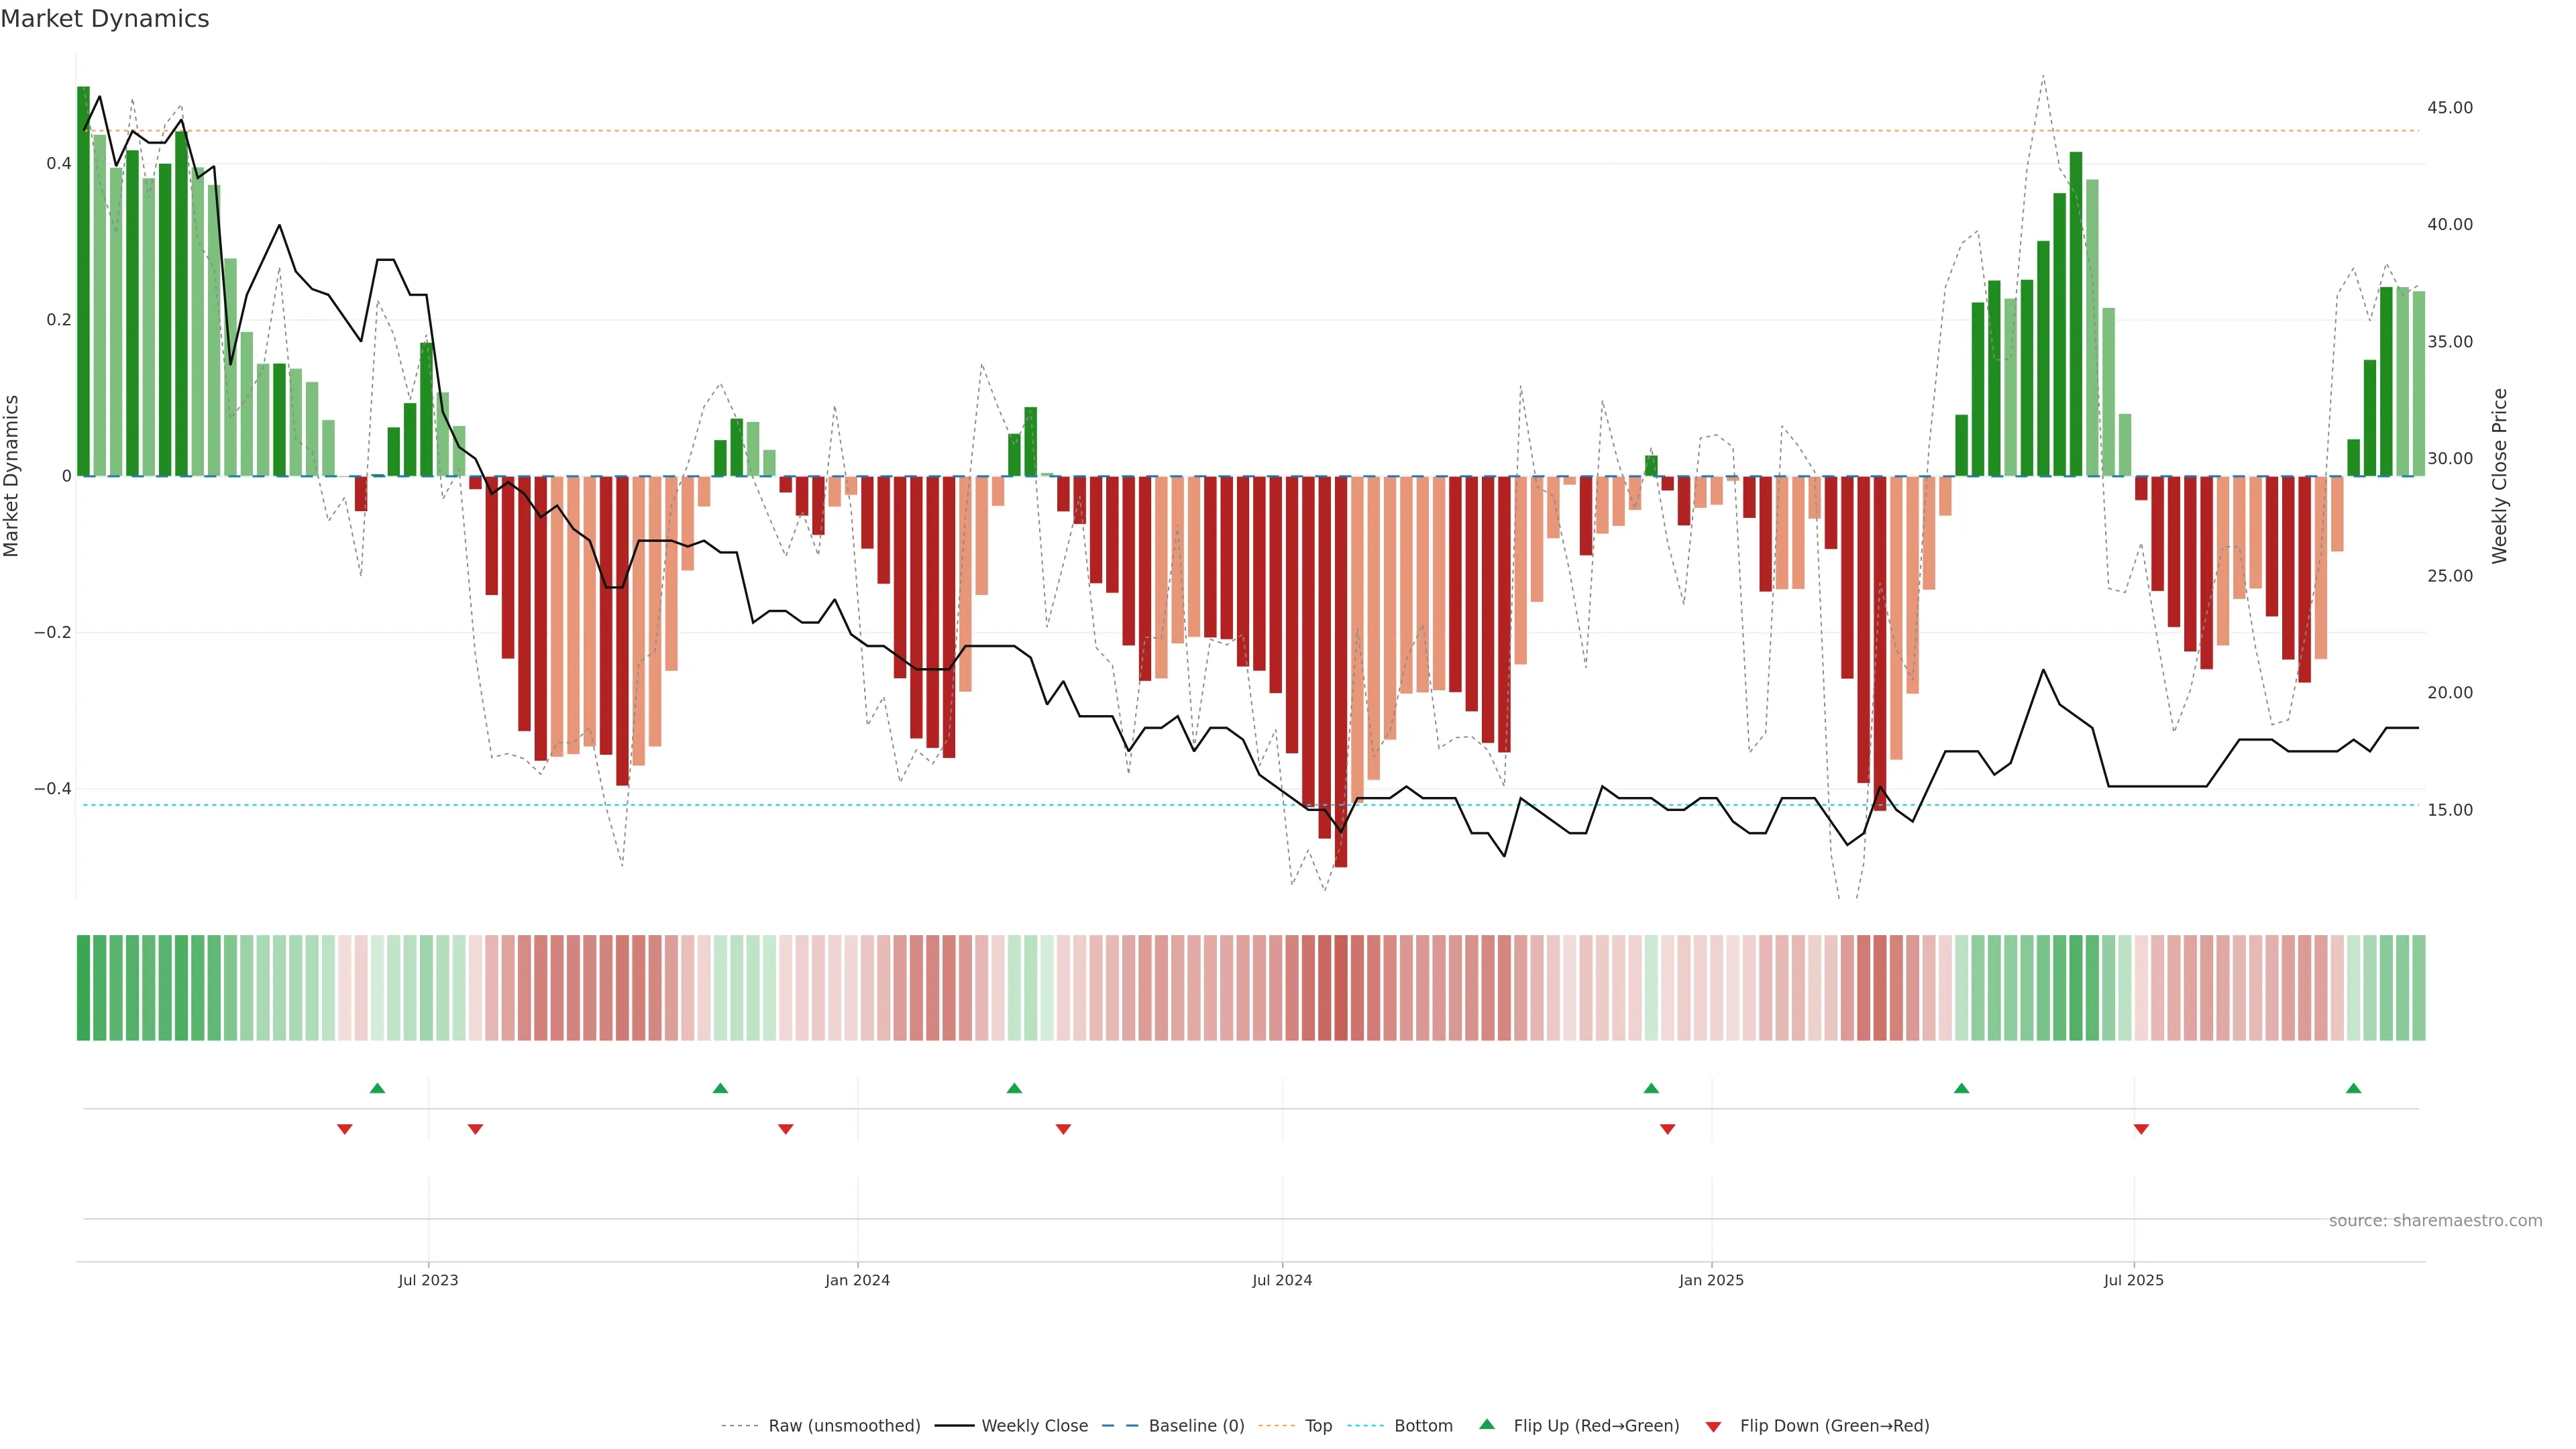Click the Jan 2024 x-axis label
The height and width of the screenshot is (1449, 2576).
point(857,1280)
